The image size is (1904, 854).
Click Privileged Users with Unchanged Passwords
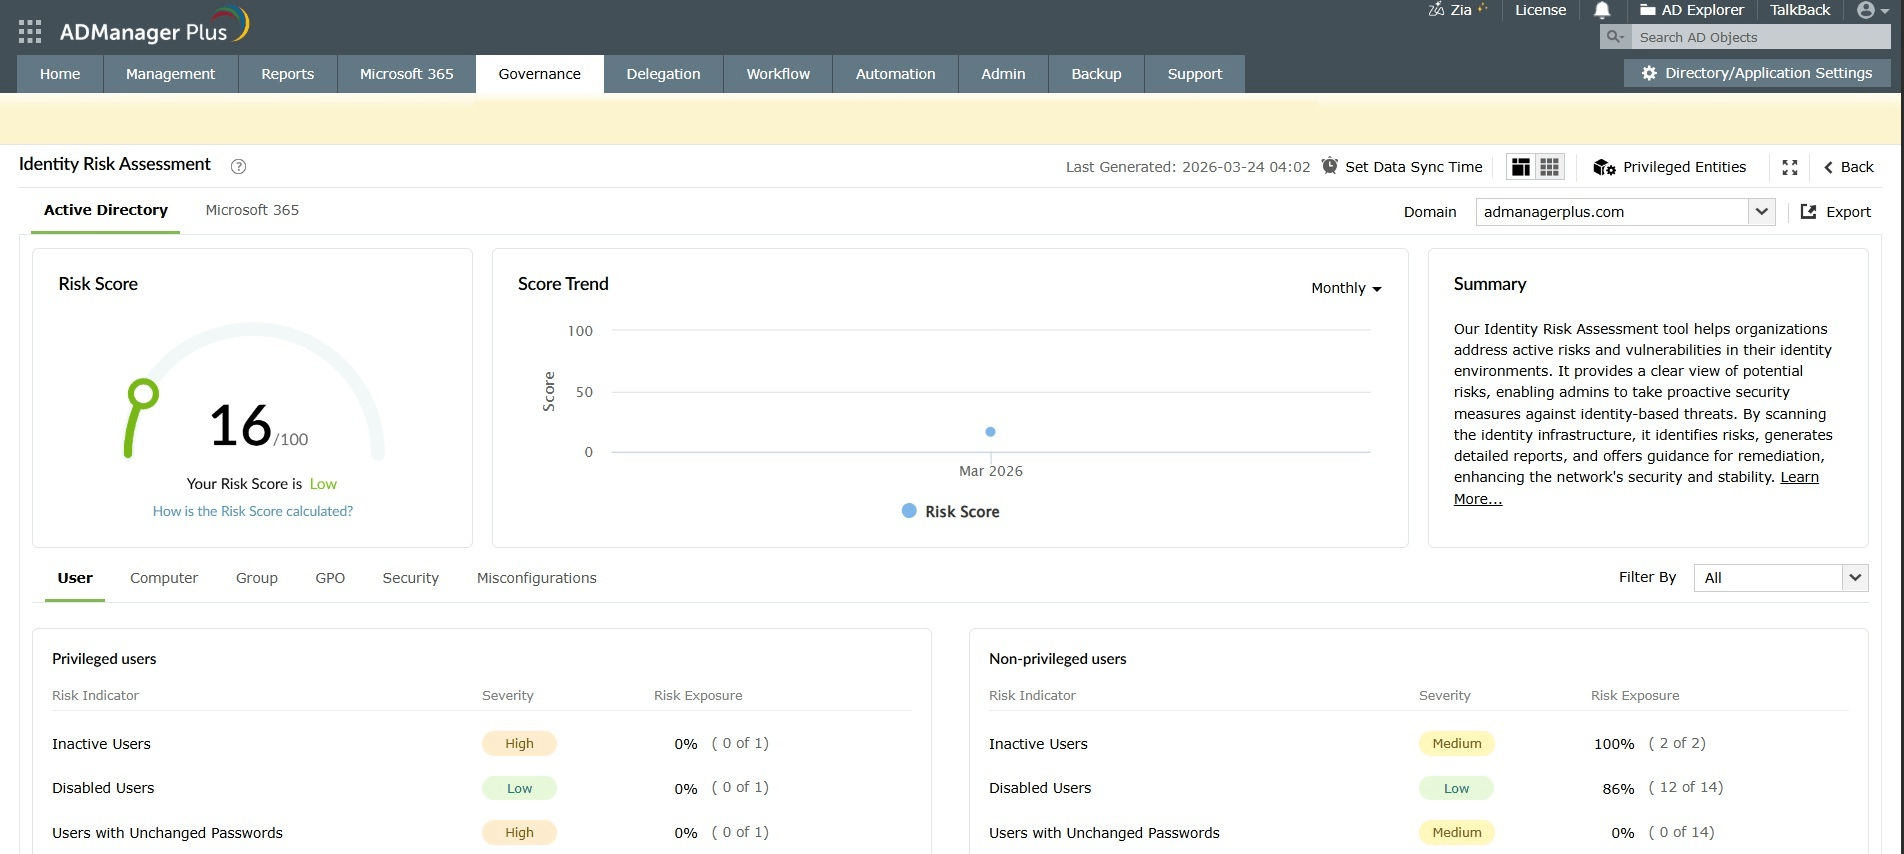coord(481,832)
